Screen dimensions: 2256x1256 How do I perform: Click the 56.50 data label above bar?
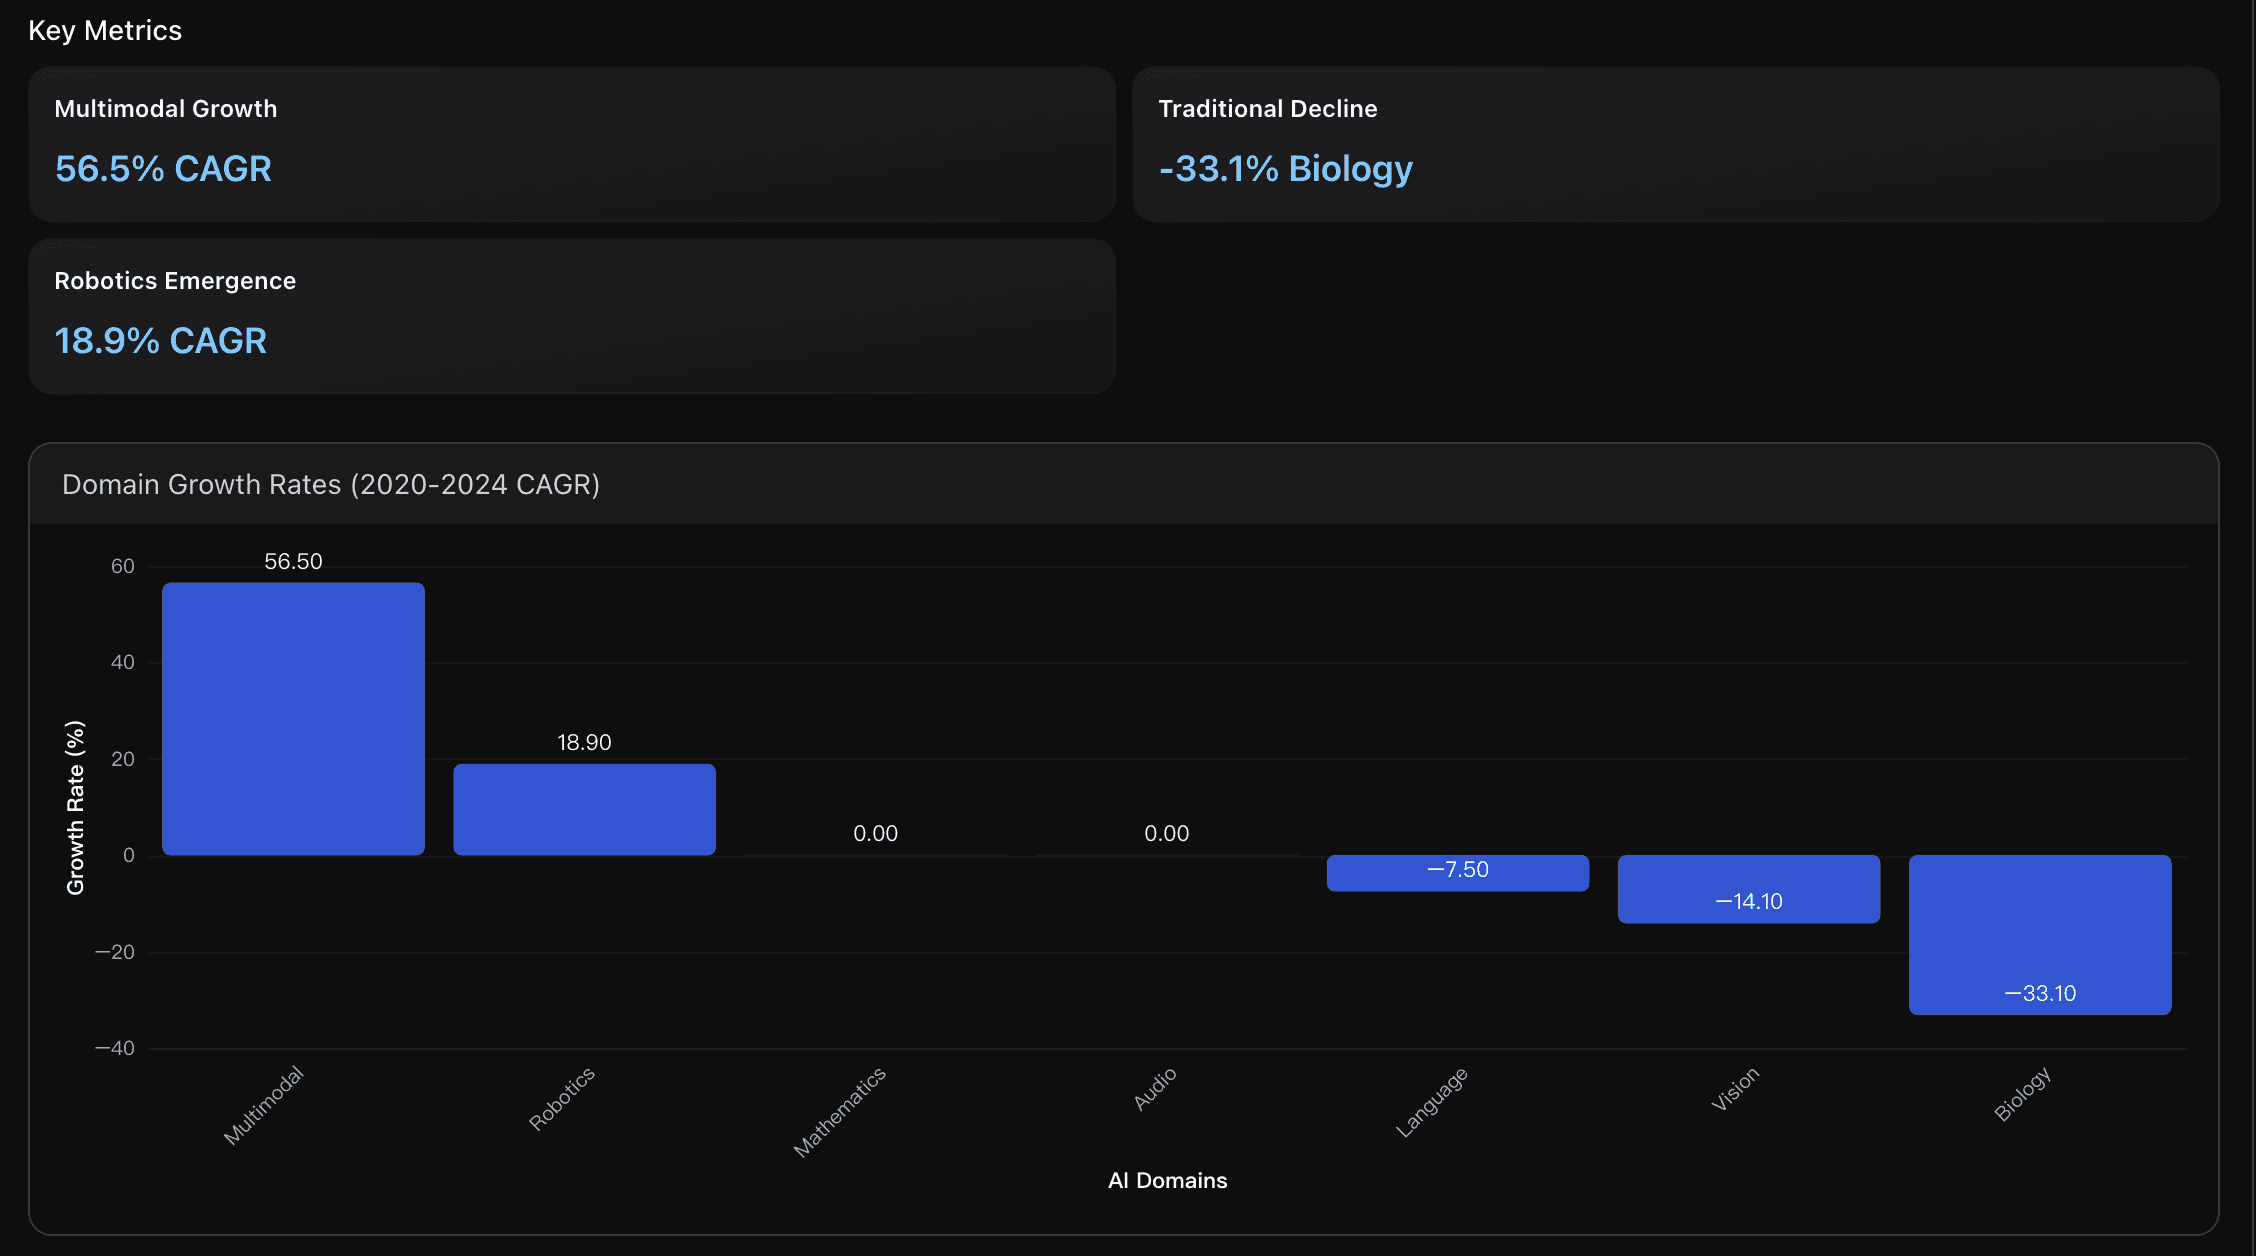[293, 561]
